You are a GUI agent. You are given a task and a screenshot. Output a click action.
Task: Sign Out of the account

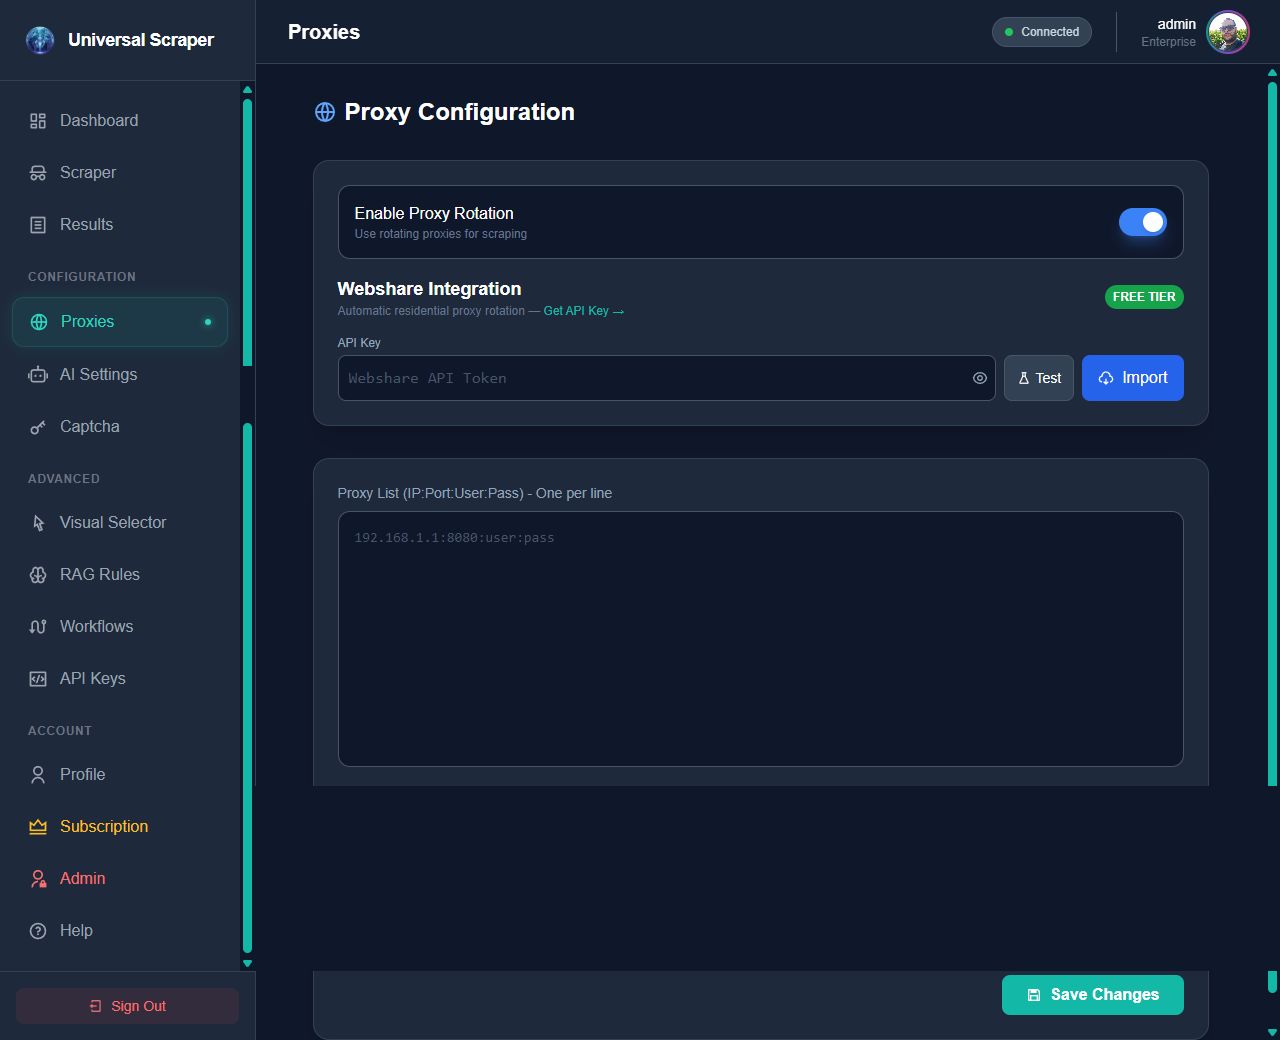pyautogui.click(x=127, y=1006)
